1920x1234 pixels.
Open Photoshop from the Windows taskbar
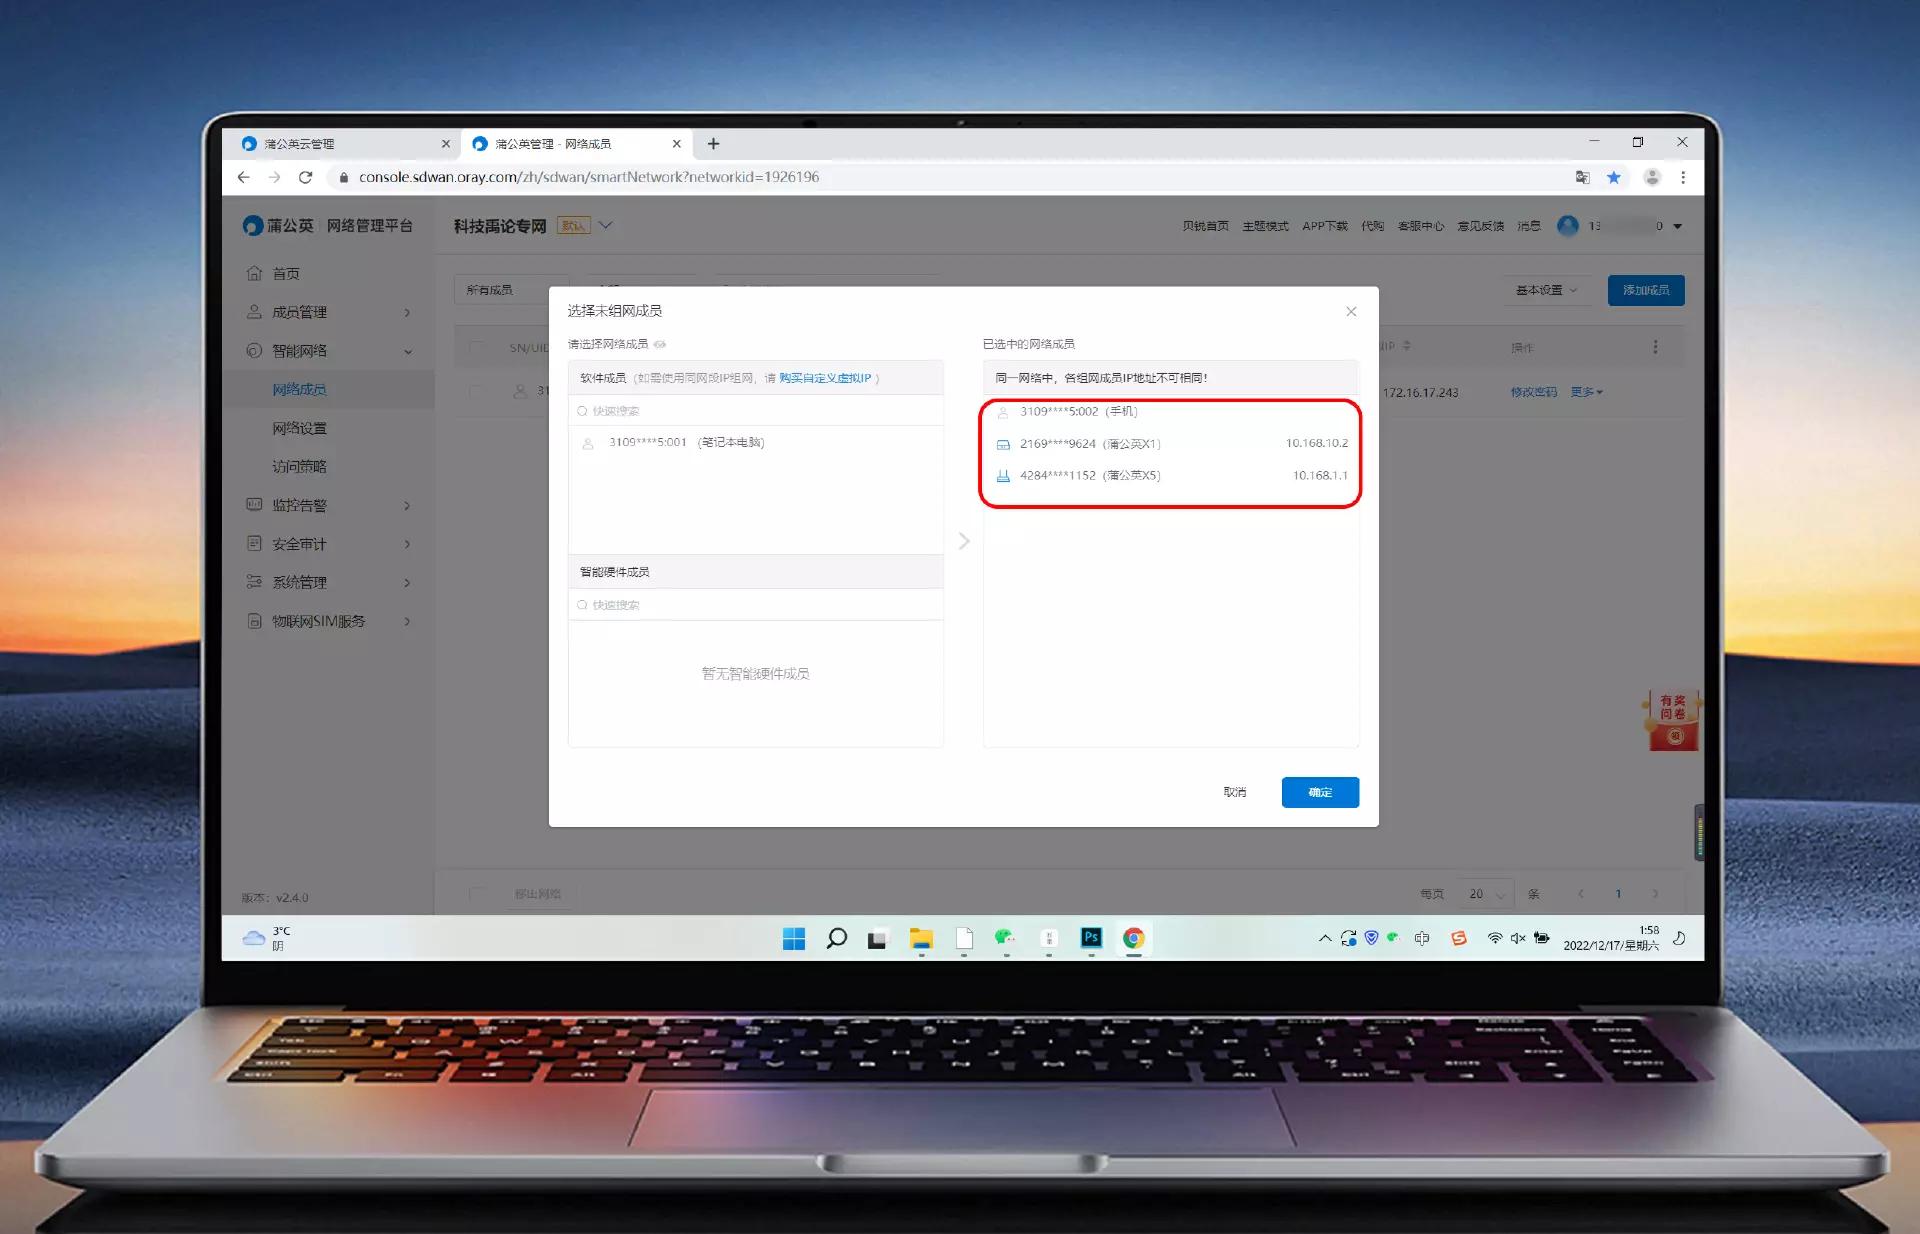[x=1091, y=938]
